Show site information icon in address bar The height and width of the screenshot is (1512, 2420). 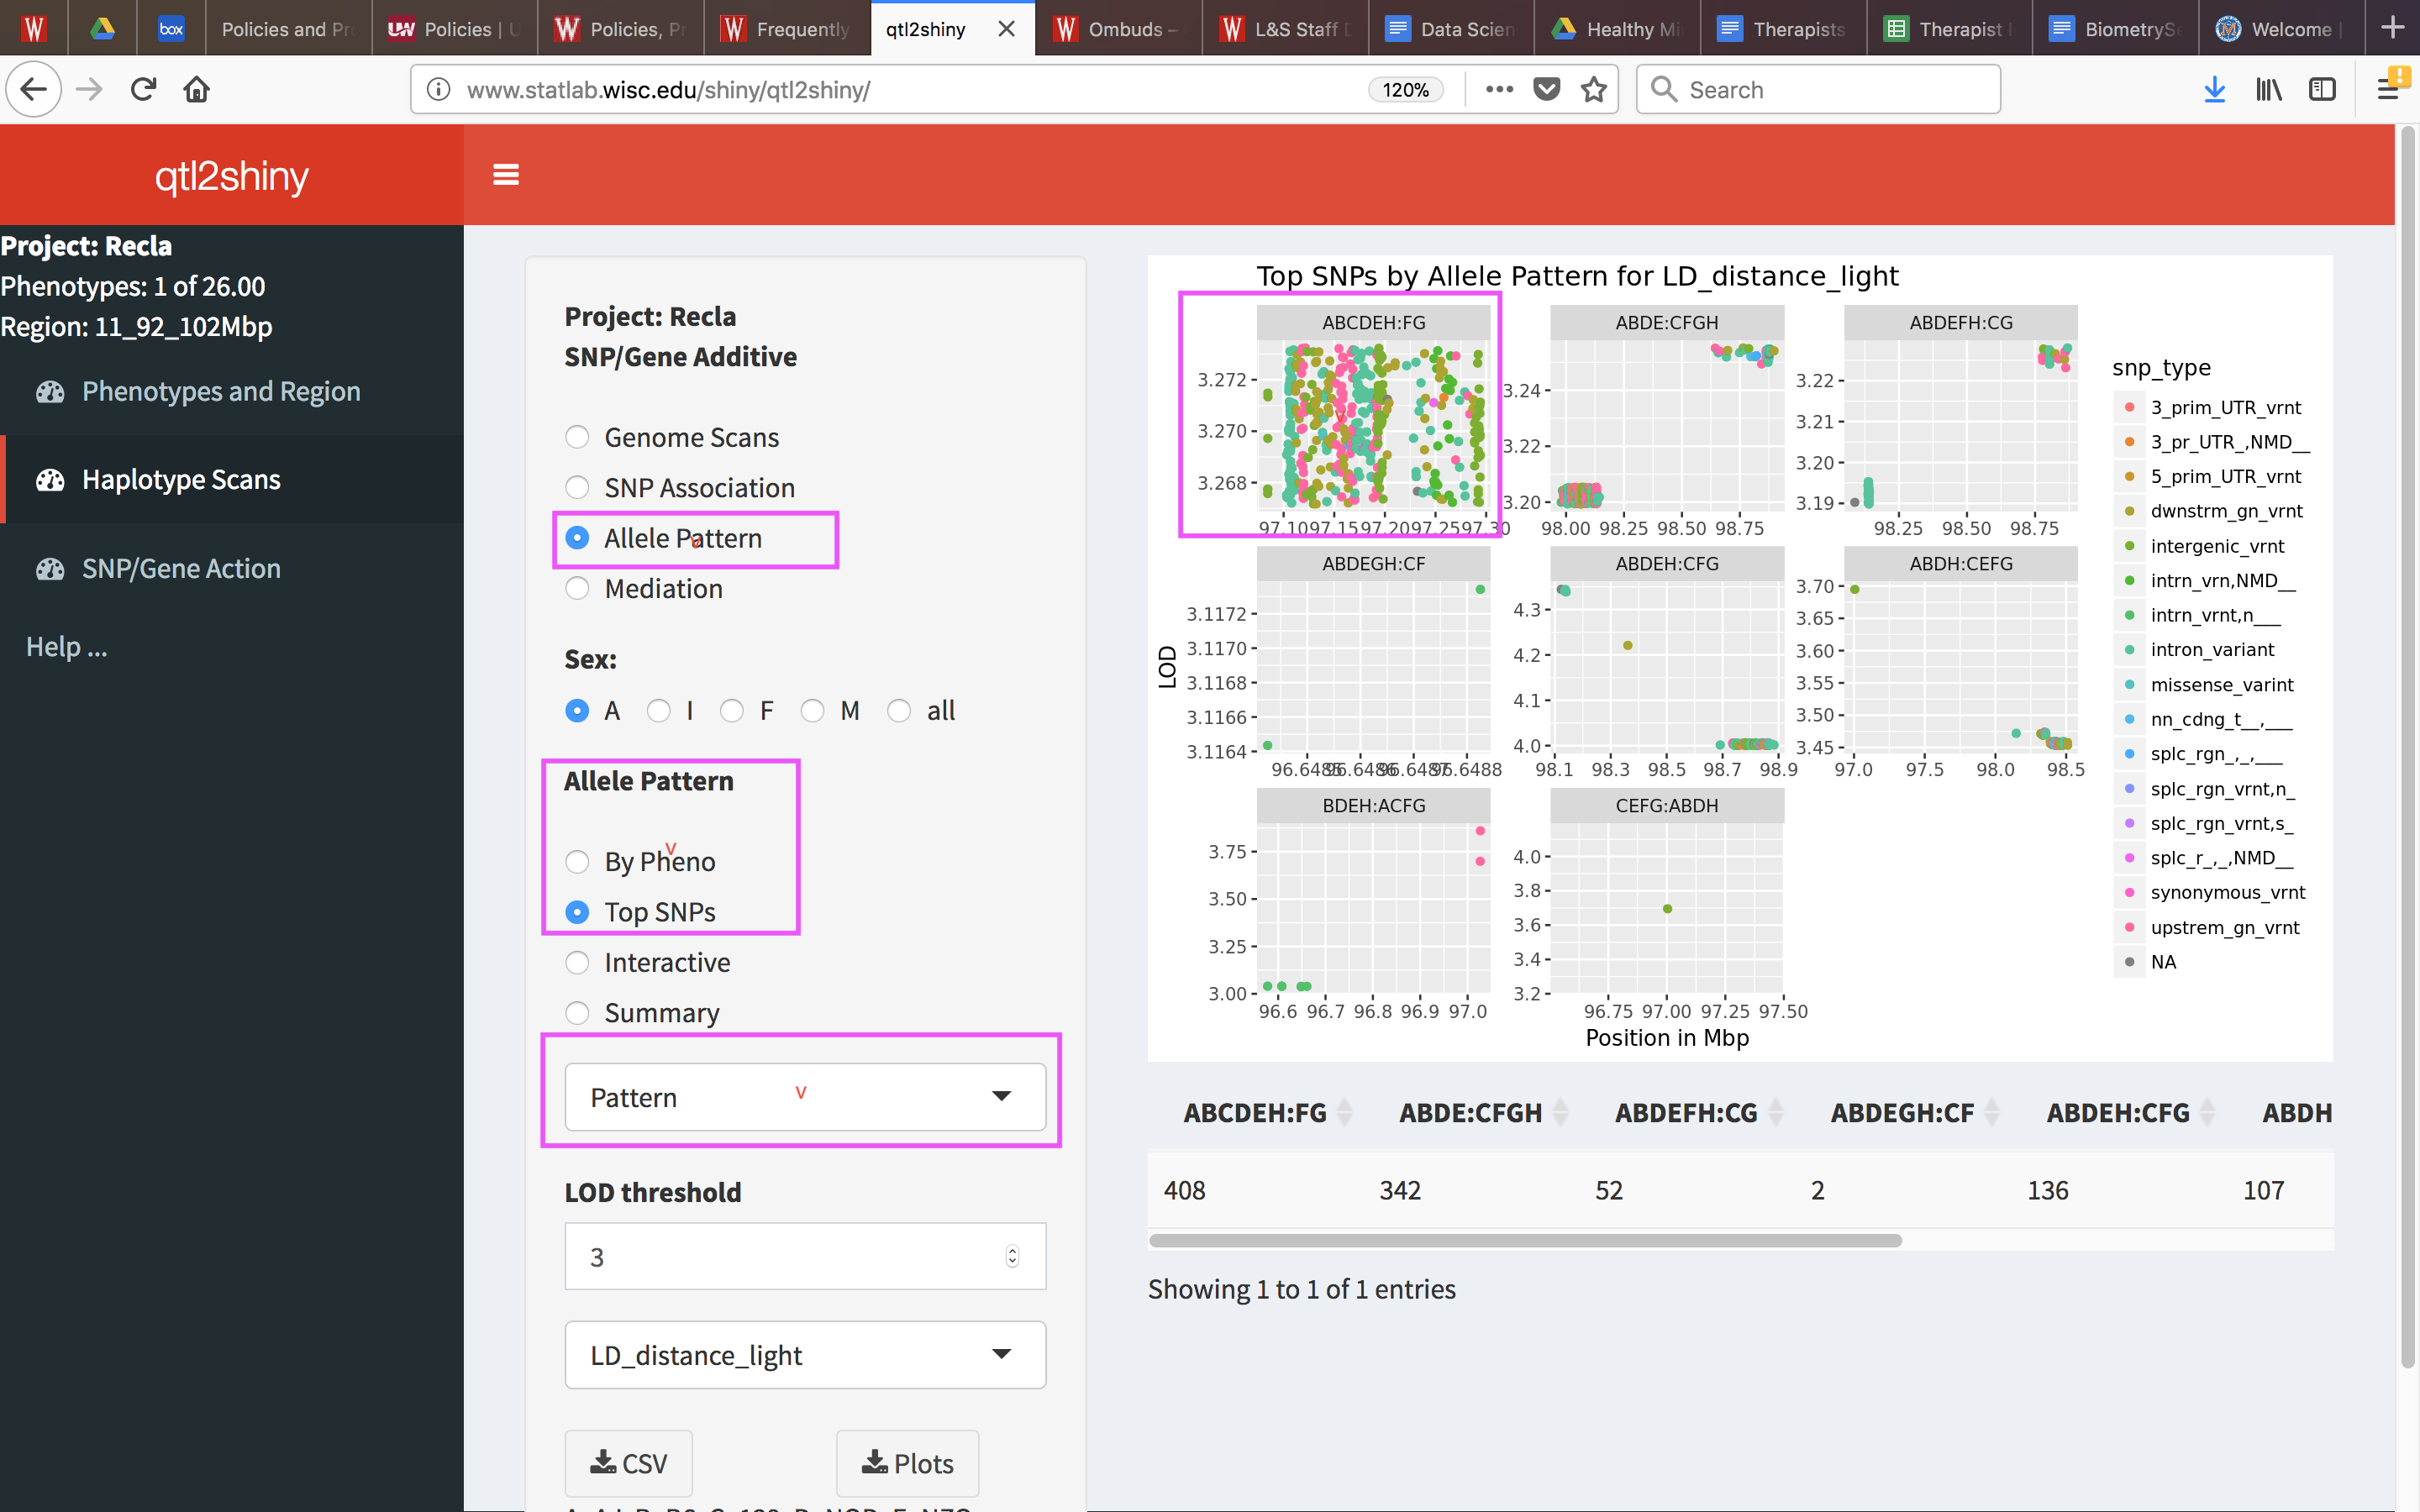pos(438,89)
